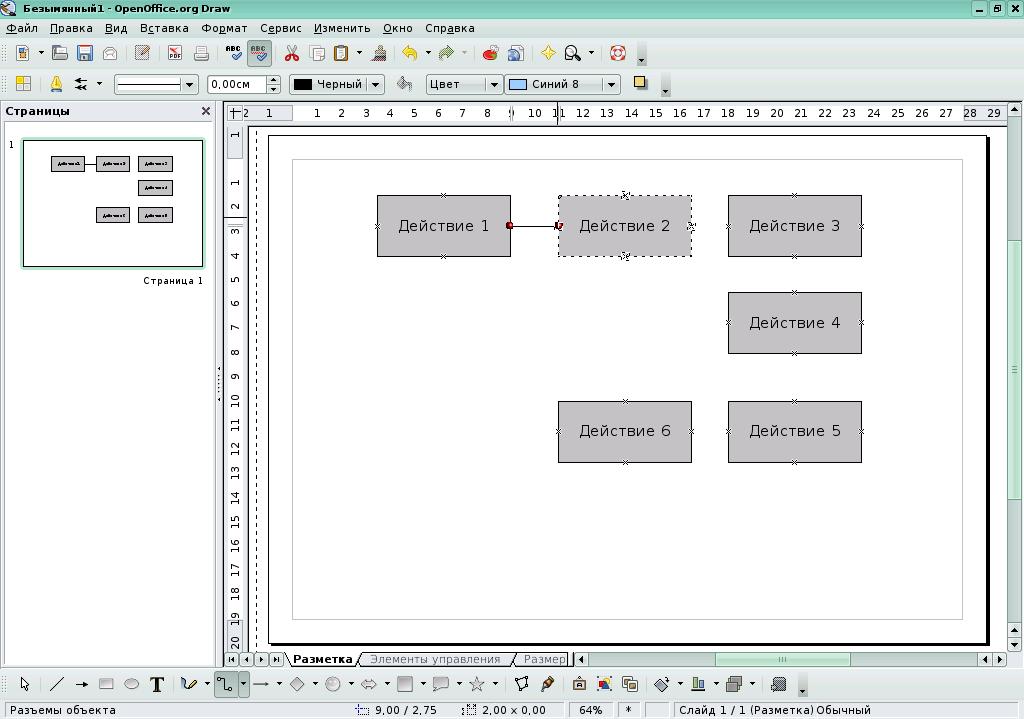The width and height of the screenshot is (1024, 719).
Task: Open Fontwork Gallery icon
Action: coord(579,684)
